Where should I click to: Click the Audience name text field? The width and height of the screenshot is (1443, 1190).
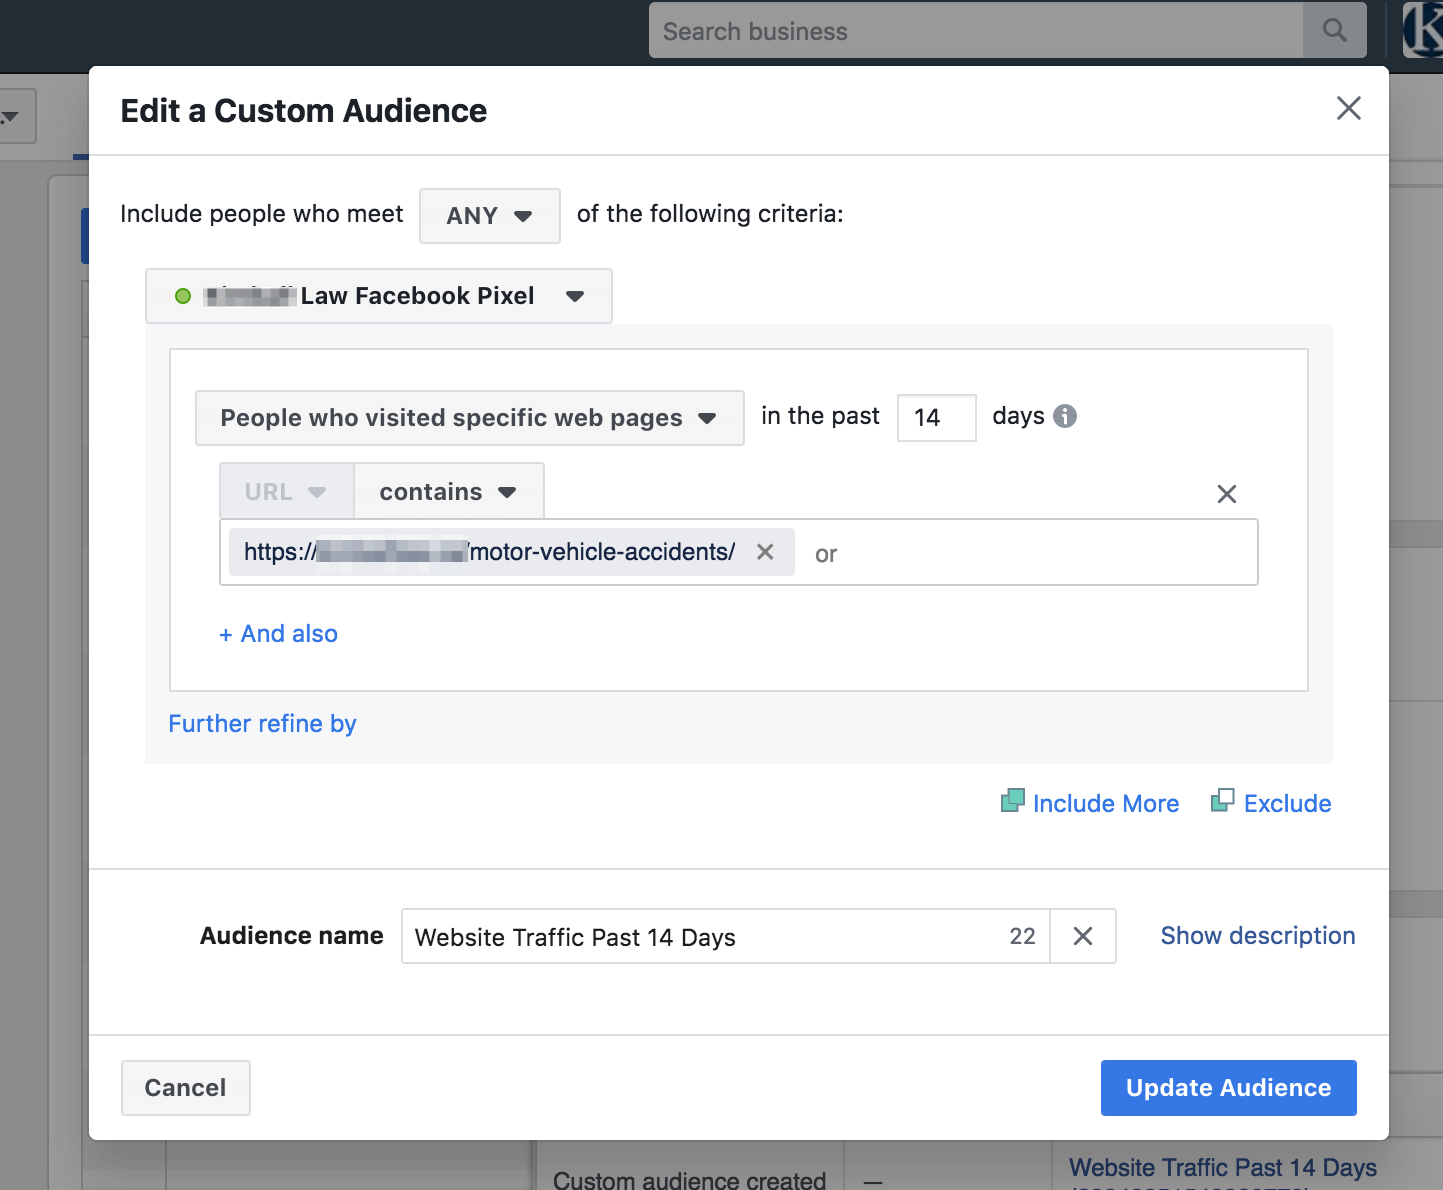click(x=725, y=937)
